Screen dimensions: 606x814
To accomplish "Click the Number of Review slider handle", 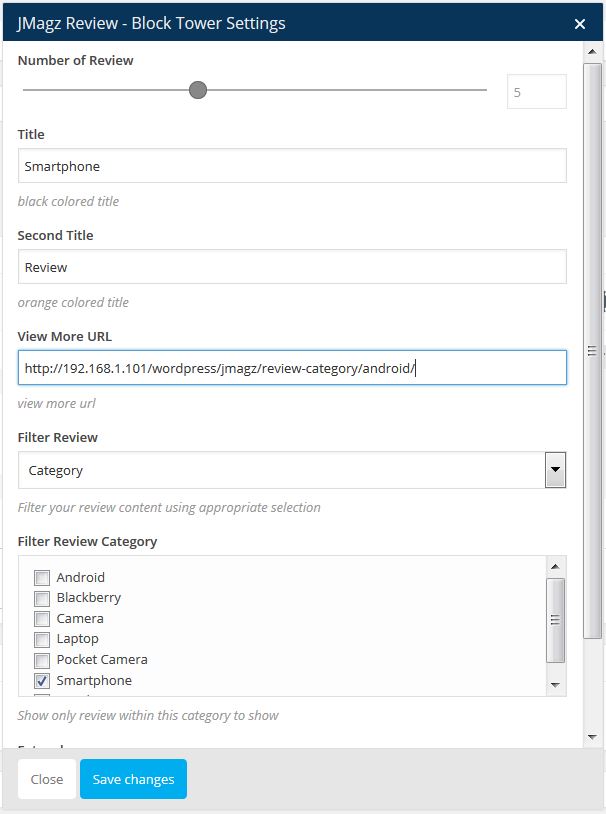I will (x=198, y=91).
